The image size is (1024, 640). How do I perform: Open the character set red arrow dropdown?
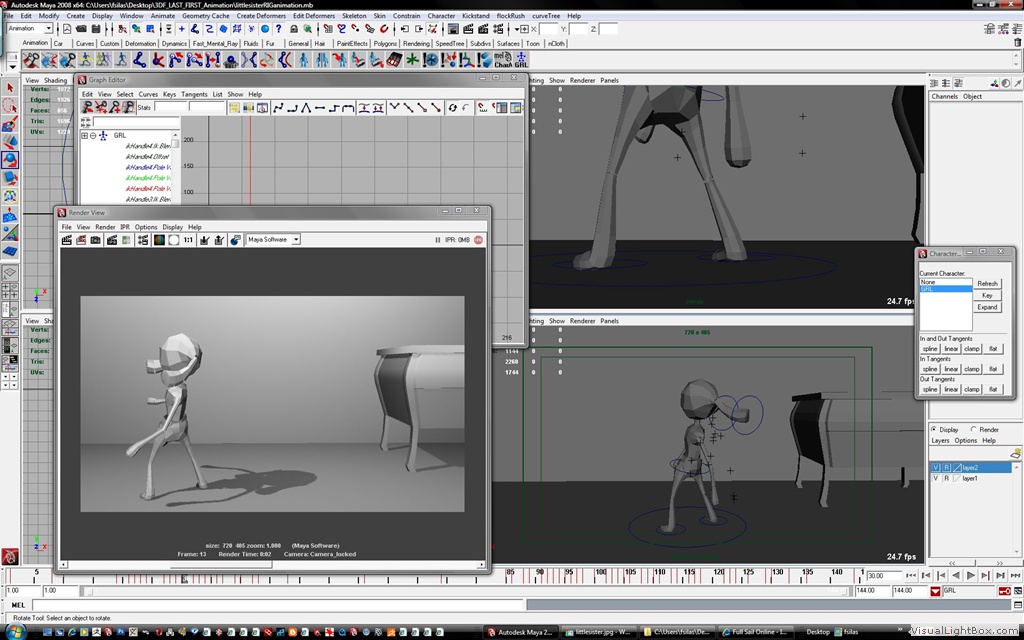point(935,592)
